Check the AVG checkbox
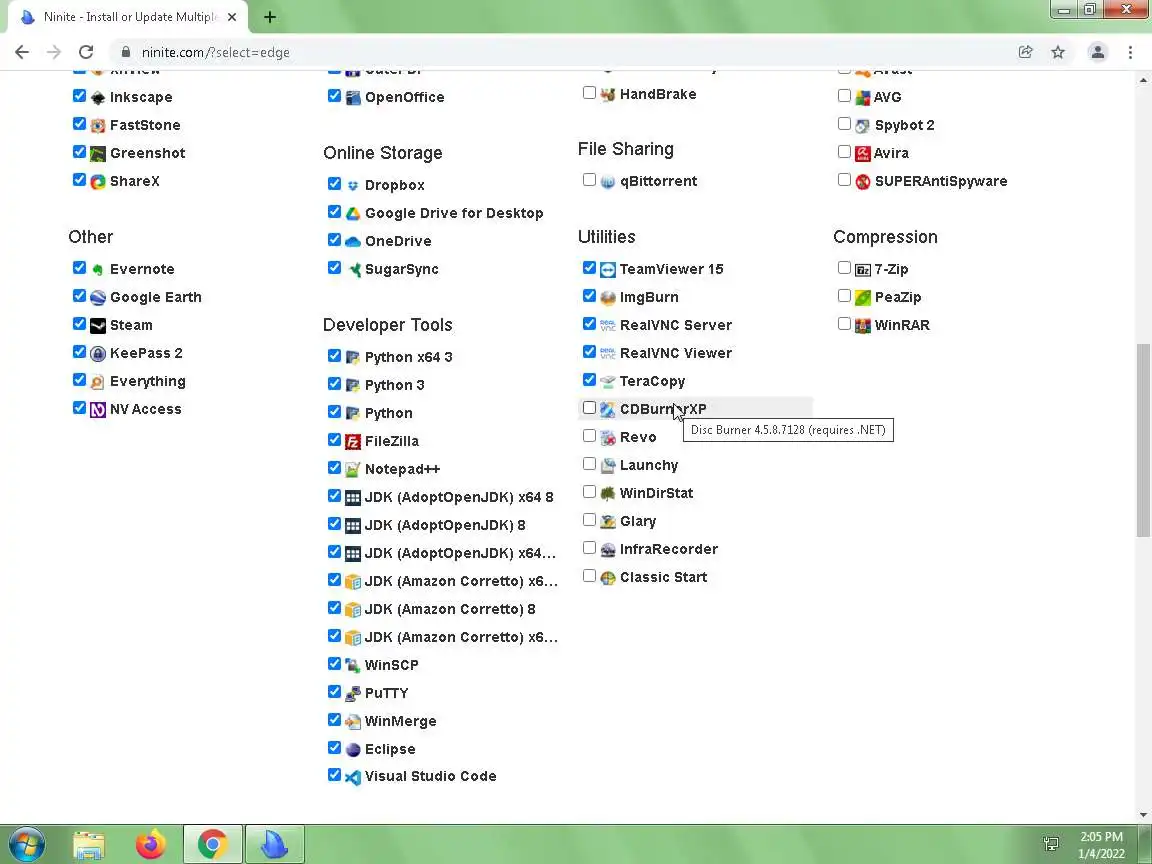 coord(844,96)
